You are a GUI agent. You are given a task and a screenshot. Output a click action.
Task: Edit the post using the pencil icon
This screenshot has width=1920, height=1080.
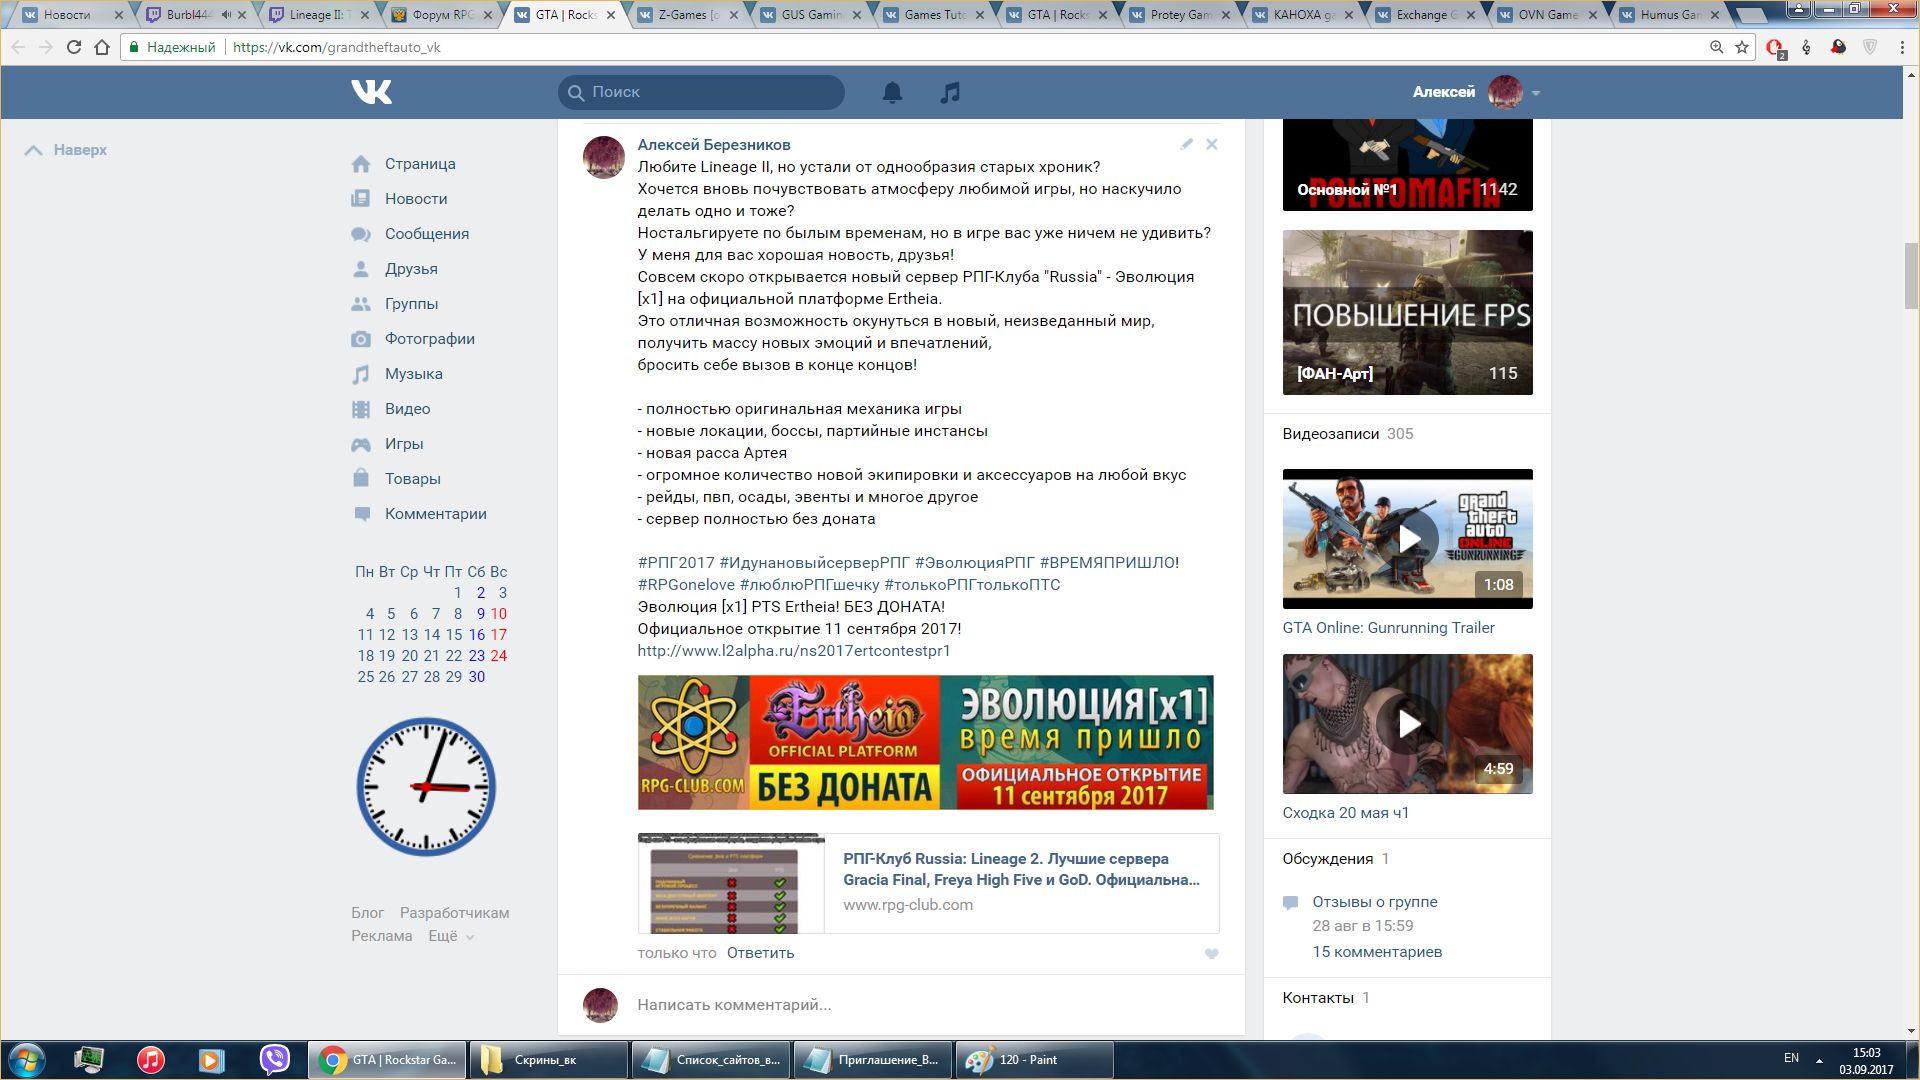point(1186,144)
